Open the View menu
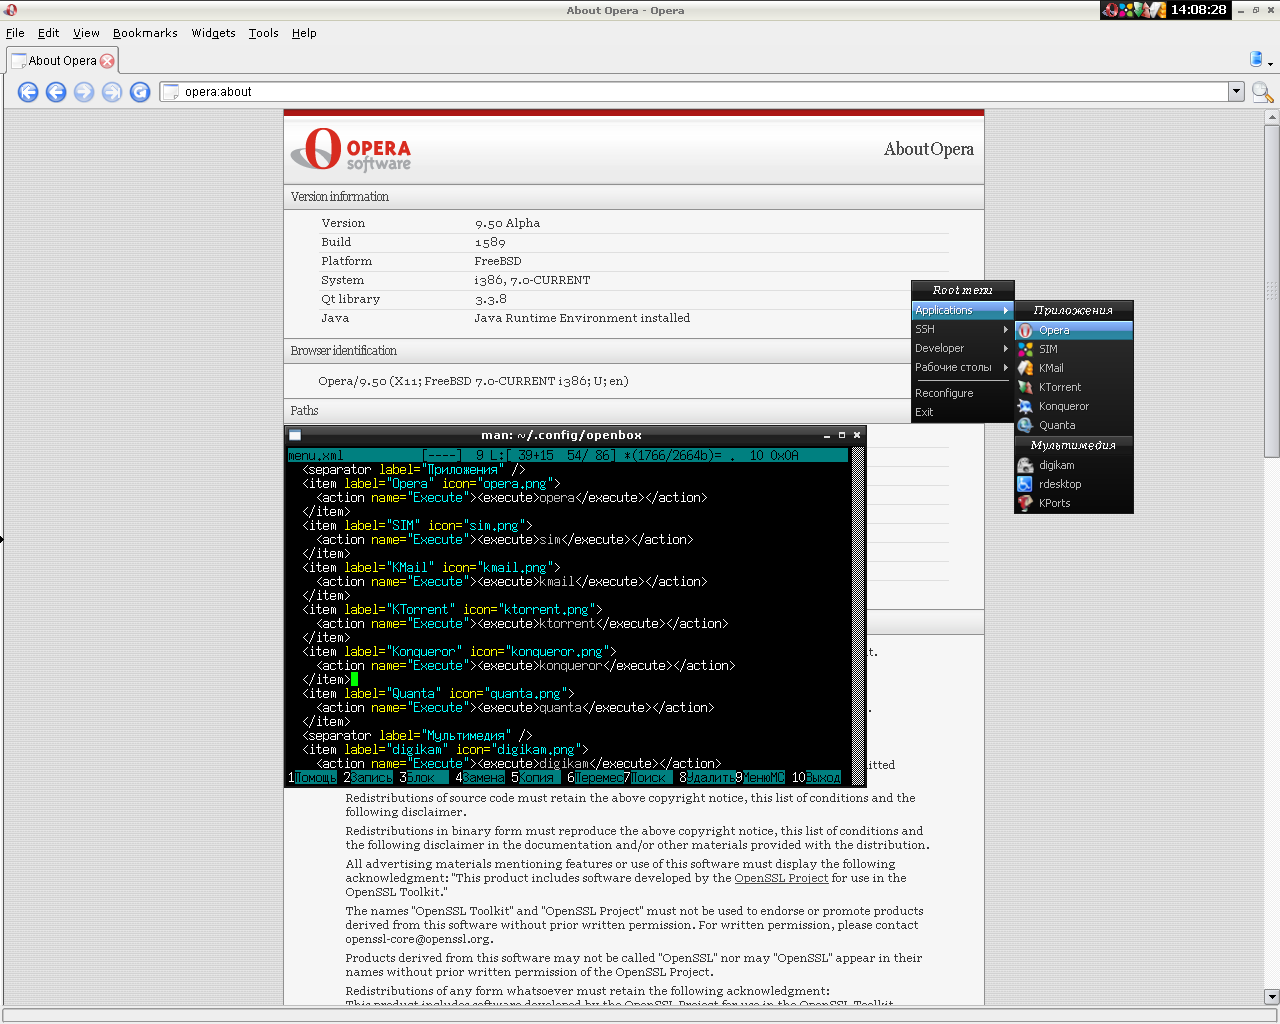The width and height of the screenshot is (1280, 1024). pos(86,33)
